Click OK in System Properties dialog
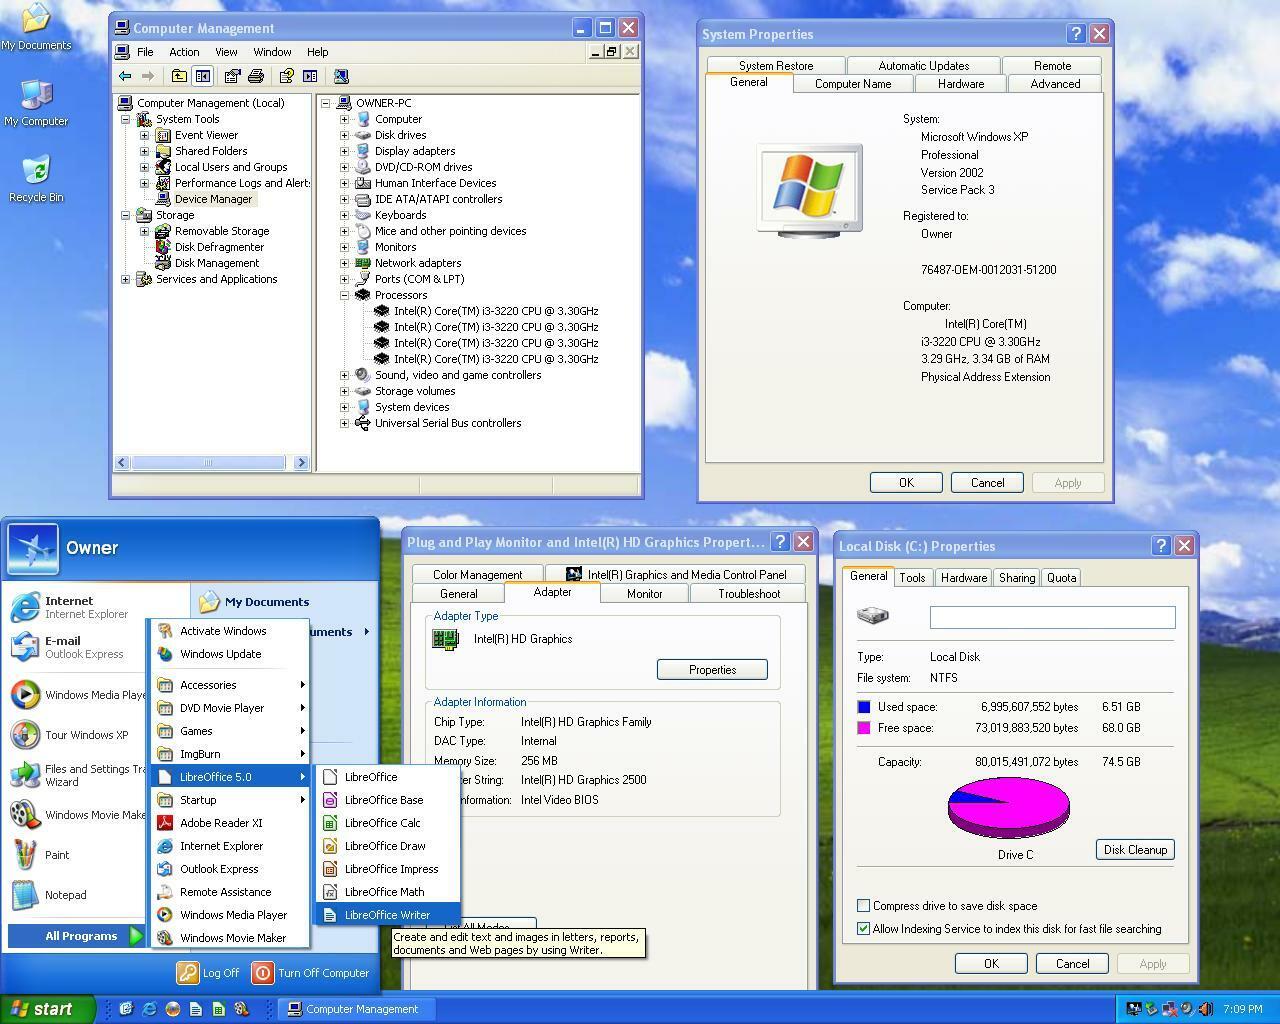The image size is (1280, 1024). [x=906, y=483]
